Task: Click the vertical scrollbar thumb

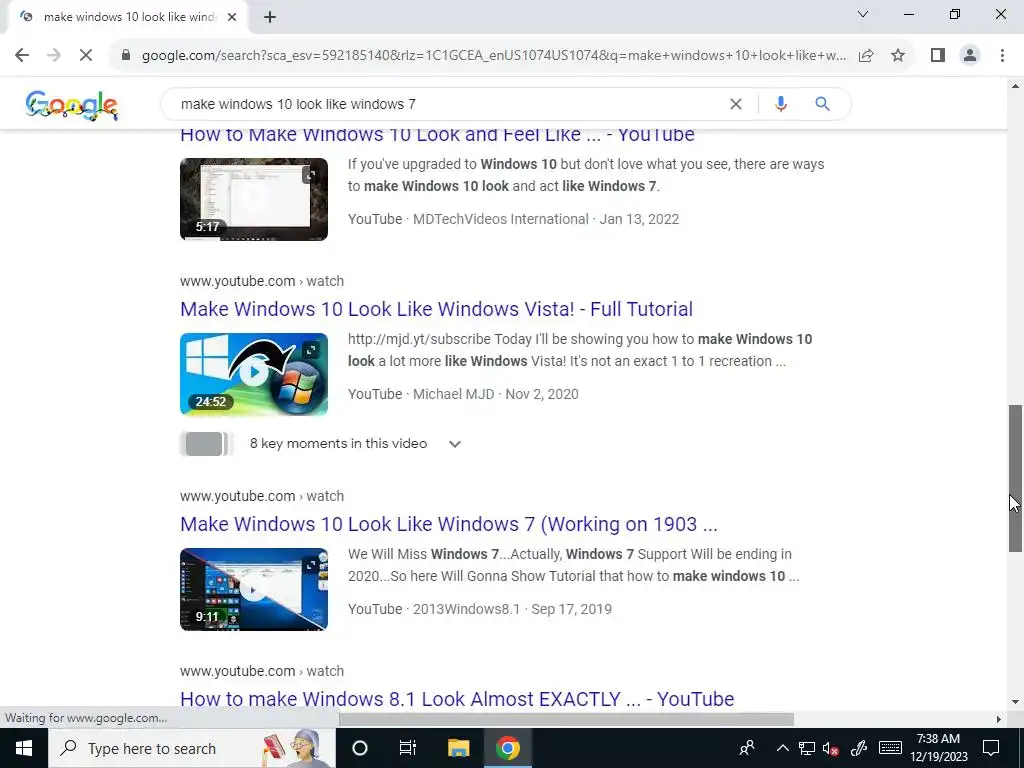Action: [1016, 478]
